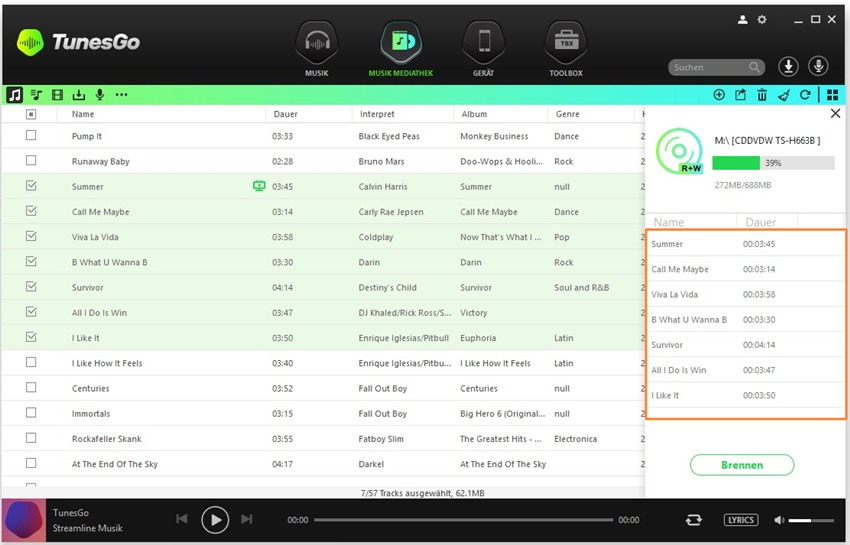Type in the Suchen search field

[717, 67]
